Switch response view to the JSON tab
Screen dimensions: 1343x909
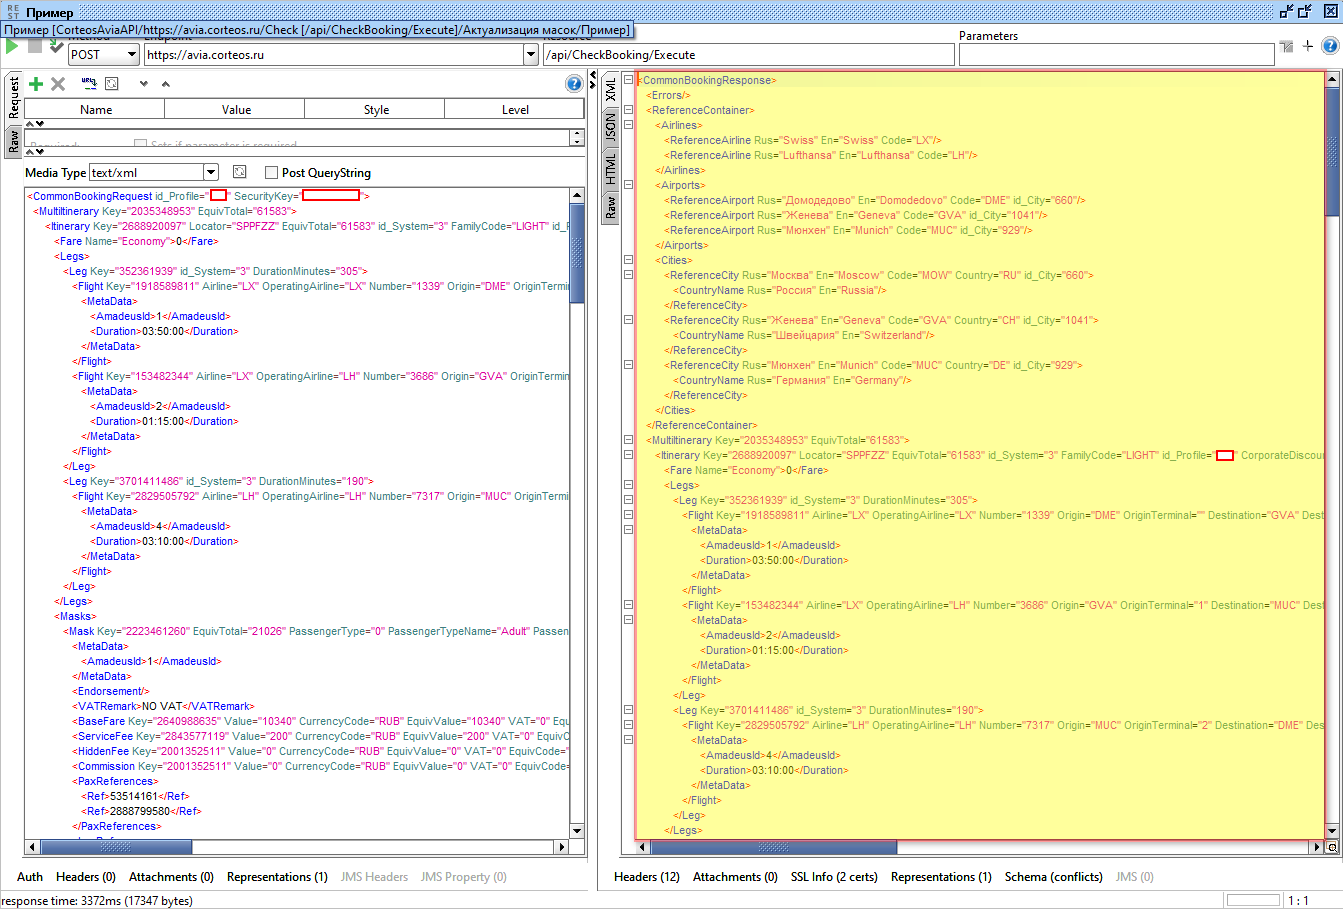click(x=610, y=125)
